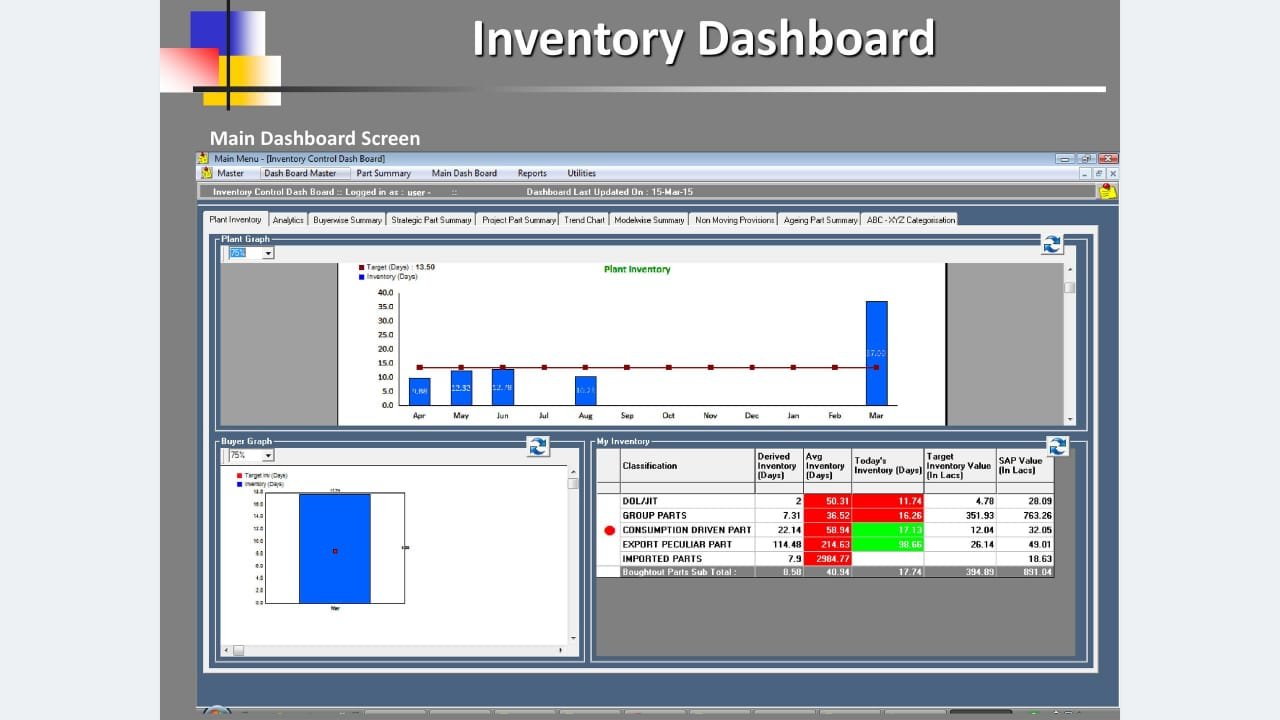Switch to the Trend Chart tab

coord(584,220)
